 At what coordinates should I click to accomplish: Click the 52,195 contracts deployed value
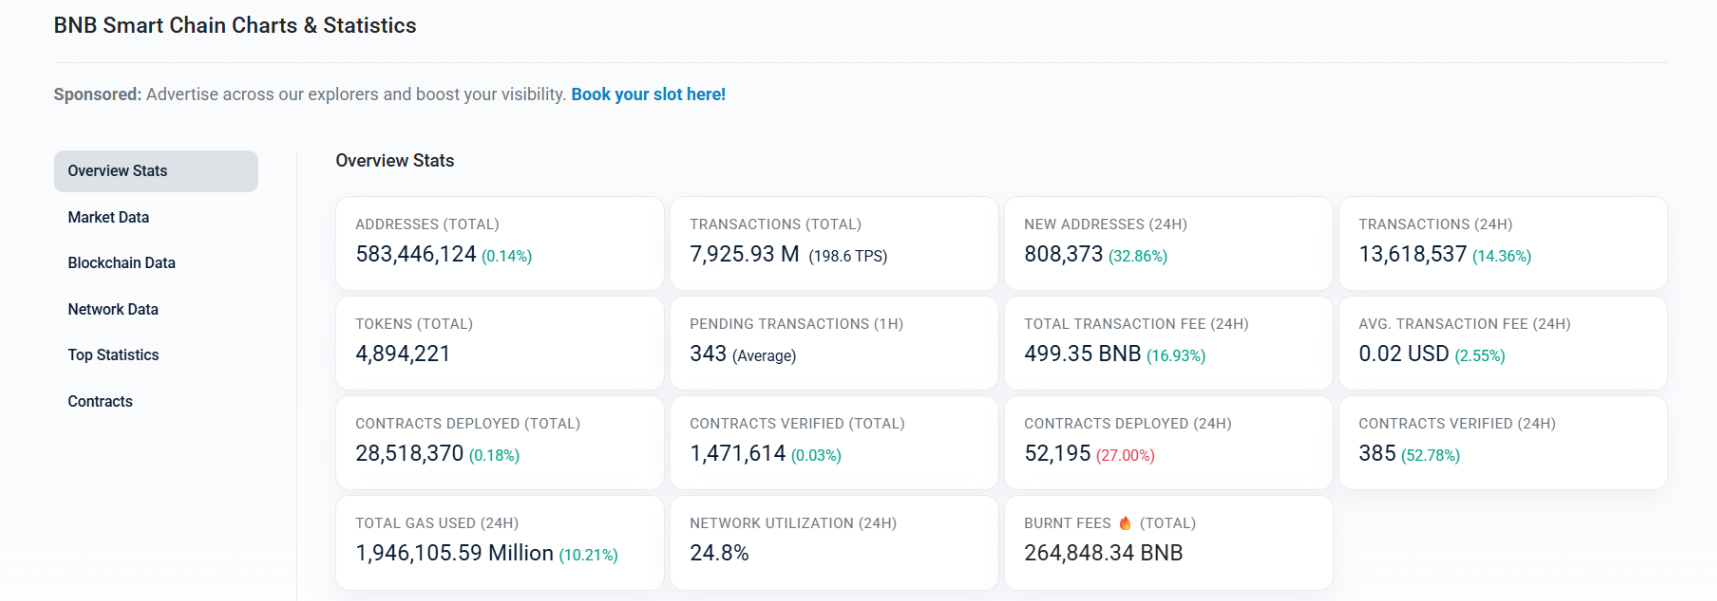coord(1057,454)
